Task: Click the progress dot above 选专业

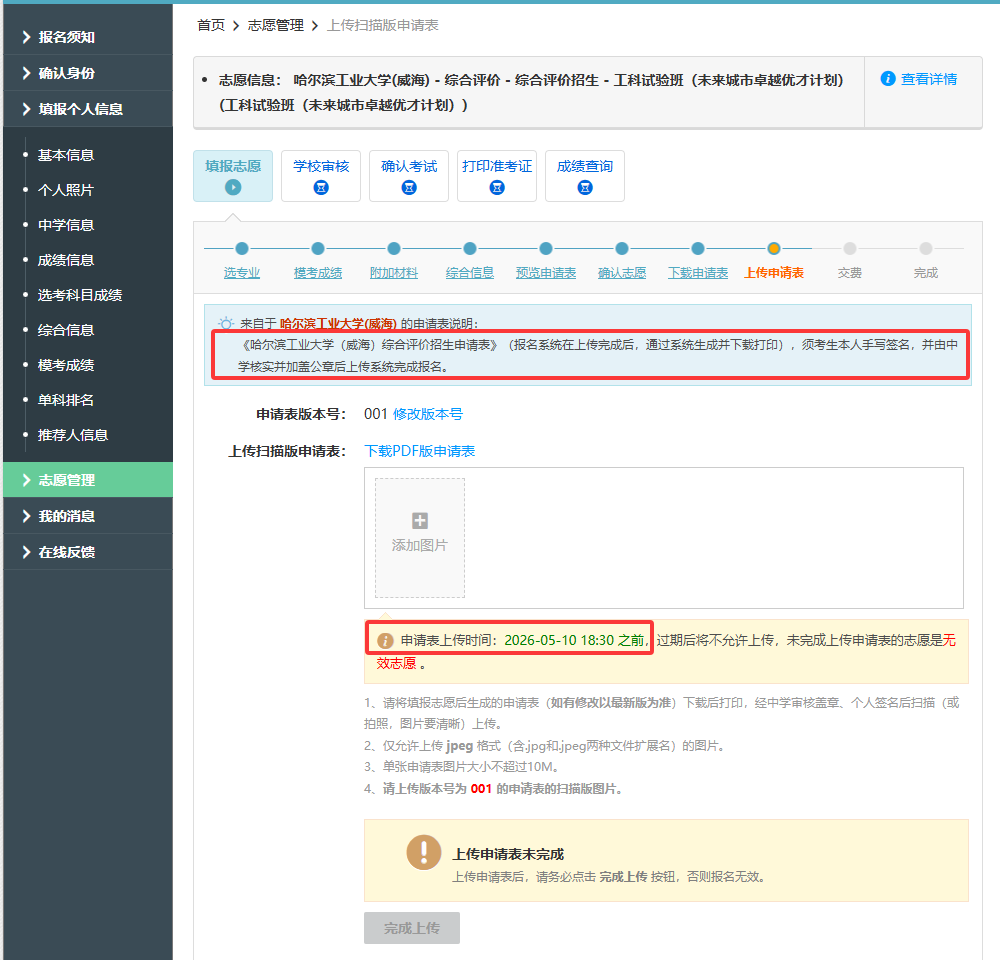Action: 242,249
